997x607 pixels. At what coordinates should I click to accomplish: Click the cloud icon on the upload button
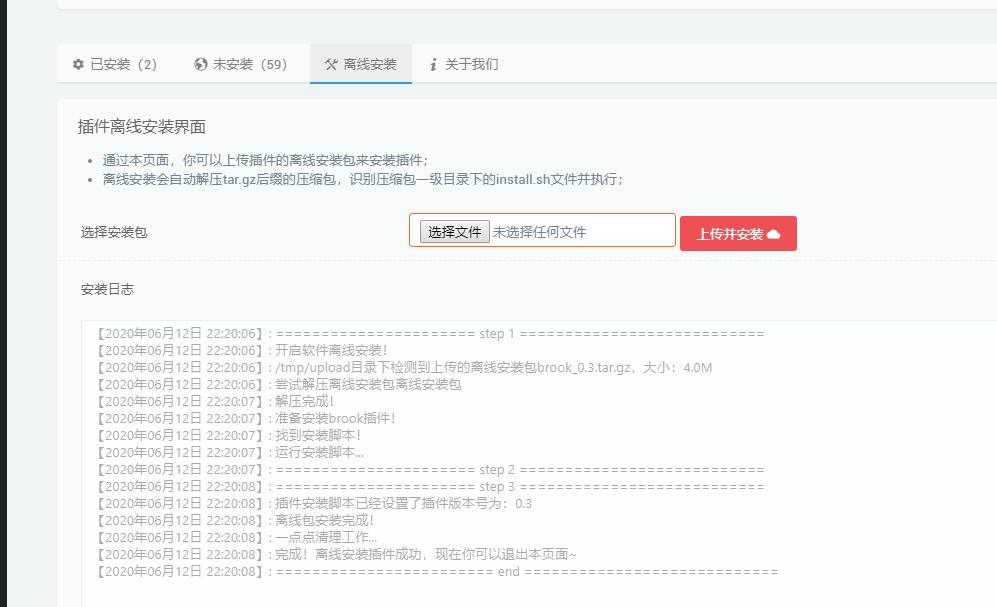(x=774, y=234)
